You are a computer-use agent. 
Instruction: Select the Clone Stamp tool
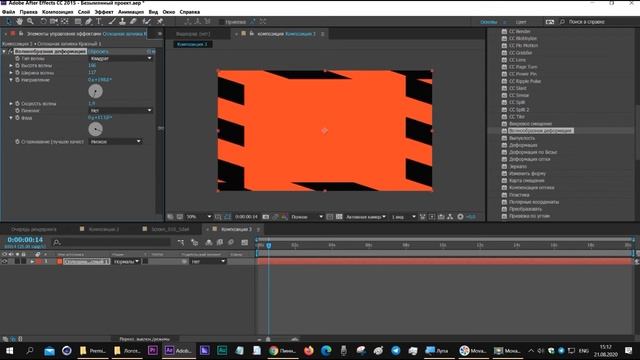[x=122, y=22]
